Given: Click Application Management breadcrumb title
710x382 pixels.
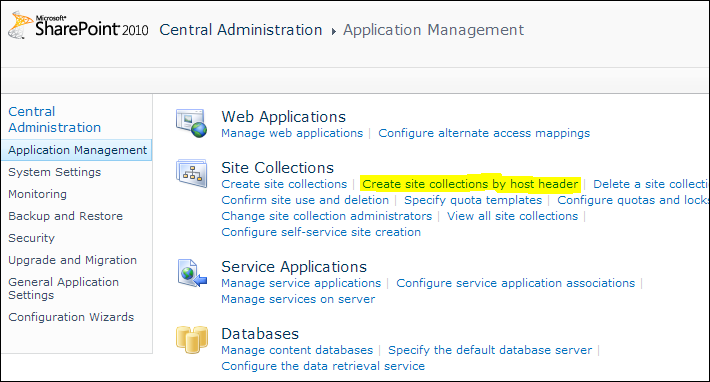Looking at the screenshot, I should click(433, 30).
